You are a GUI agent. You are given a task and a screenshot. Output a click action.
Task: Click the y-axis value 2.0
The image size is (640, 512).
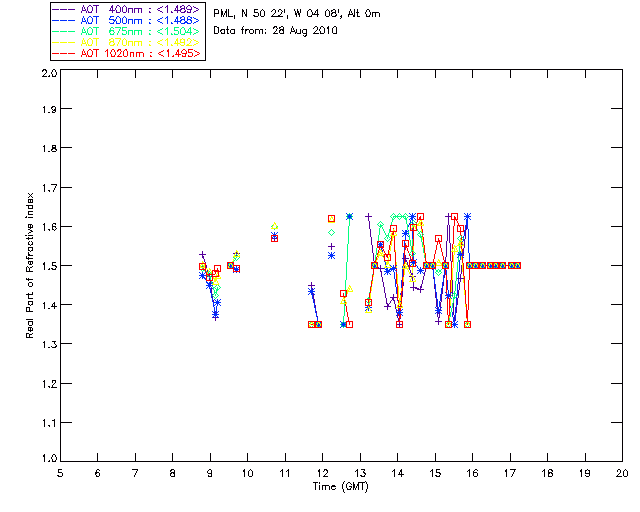pos(49,74)
